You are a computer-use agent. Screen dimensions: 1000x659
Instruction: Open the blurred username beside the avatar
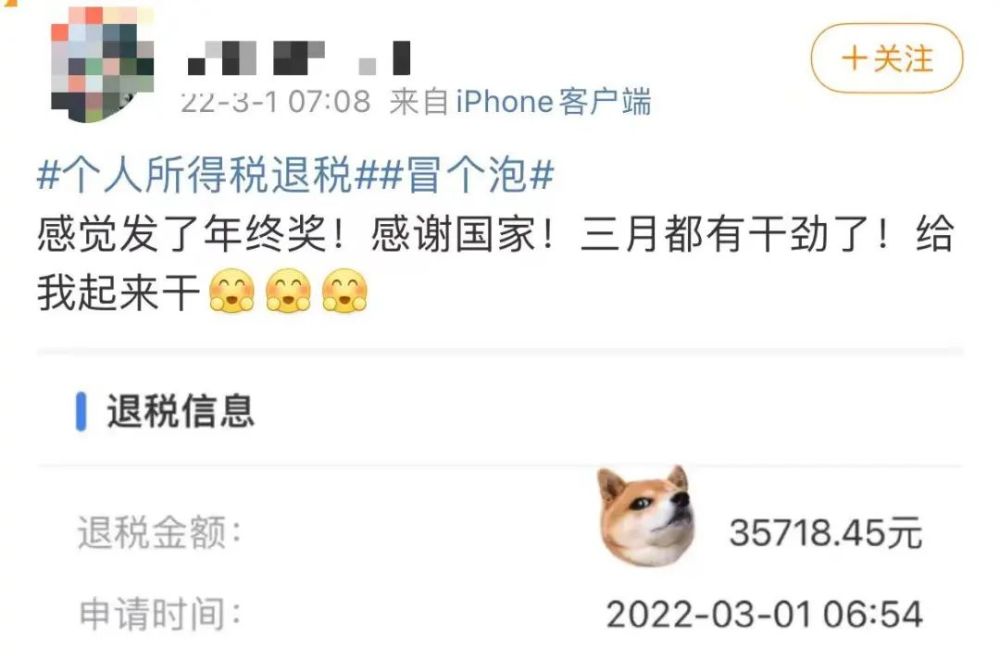(298, 58)
